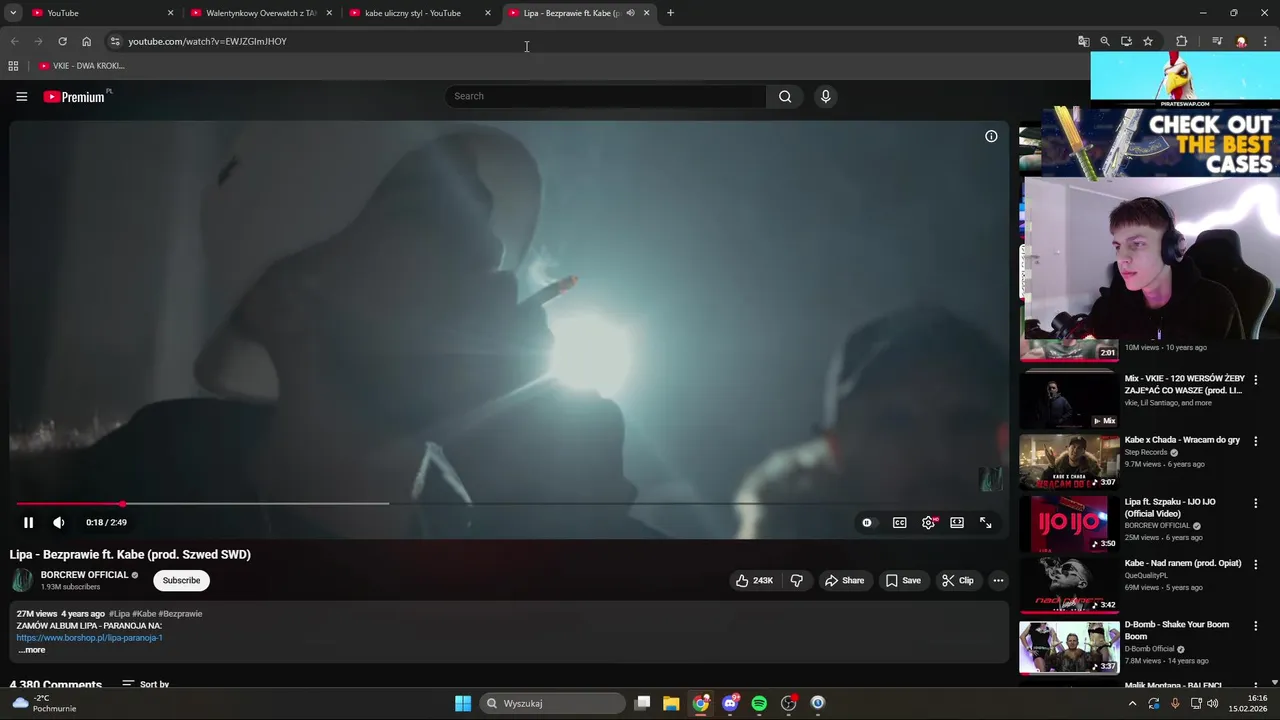
Task: Reload the page
Action: (62, 41)
